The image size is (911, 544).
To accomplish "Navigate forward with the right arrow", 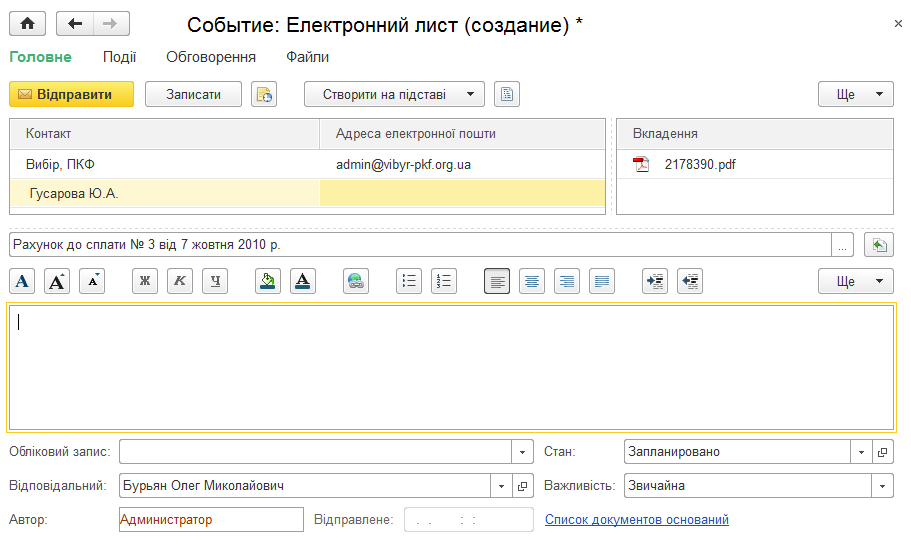I will click(110, 24).
